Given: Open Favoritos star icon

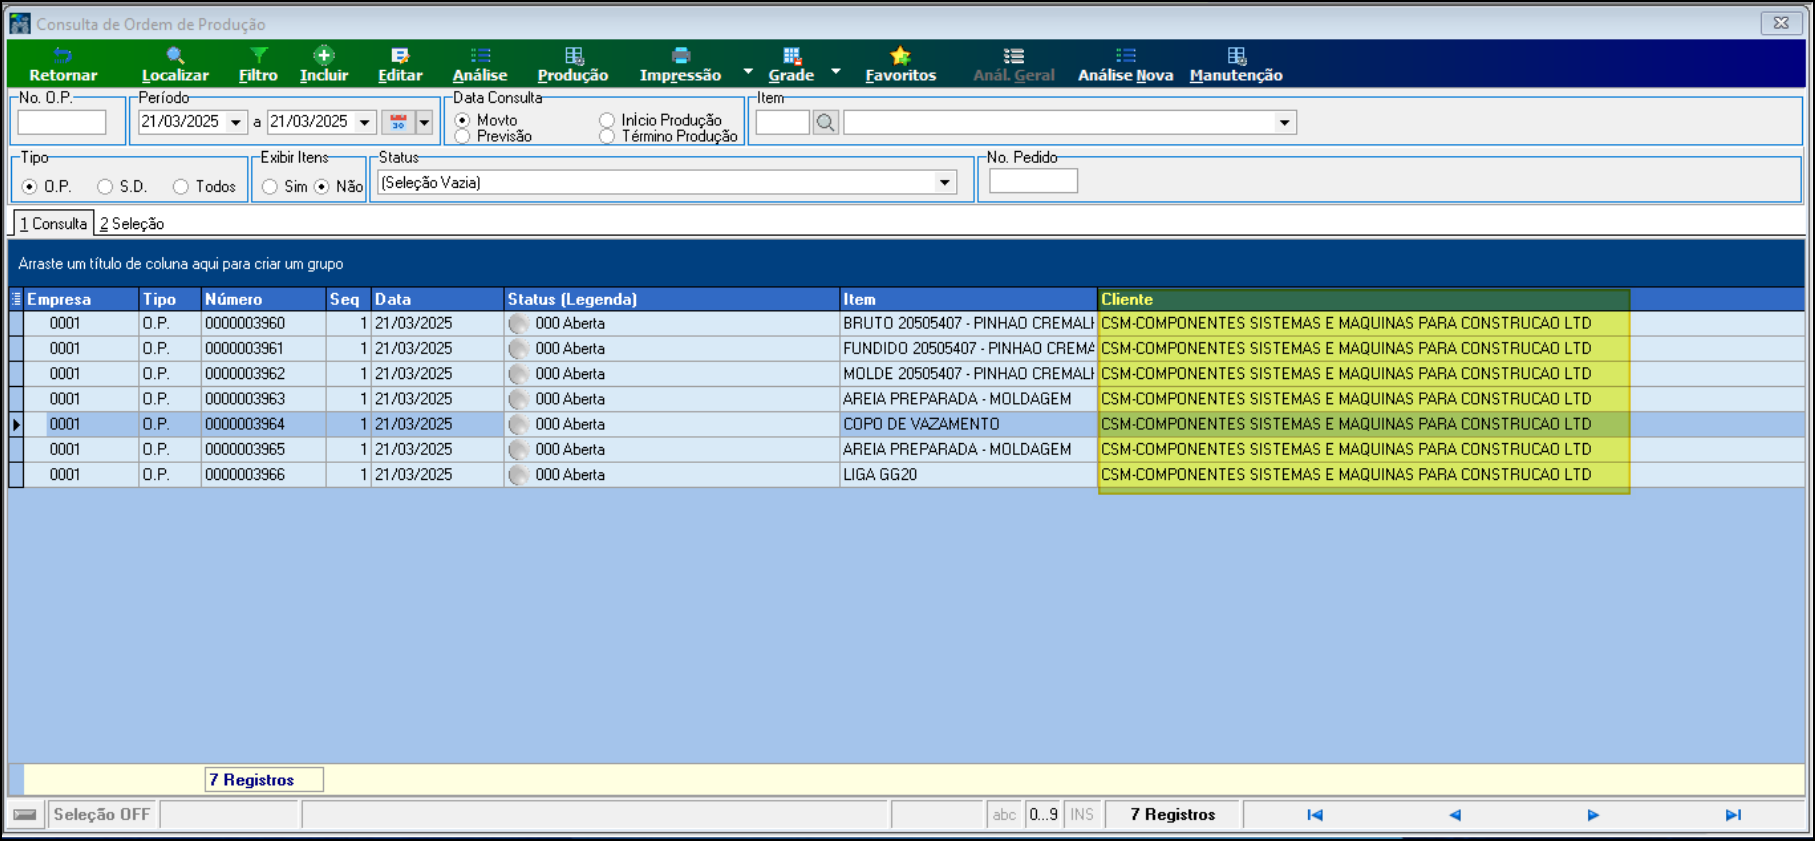Looking at the screenshot, I should 900,56.
